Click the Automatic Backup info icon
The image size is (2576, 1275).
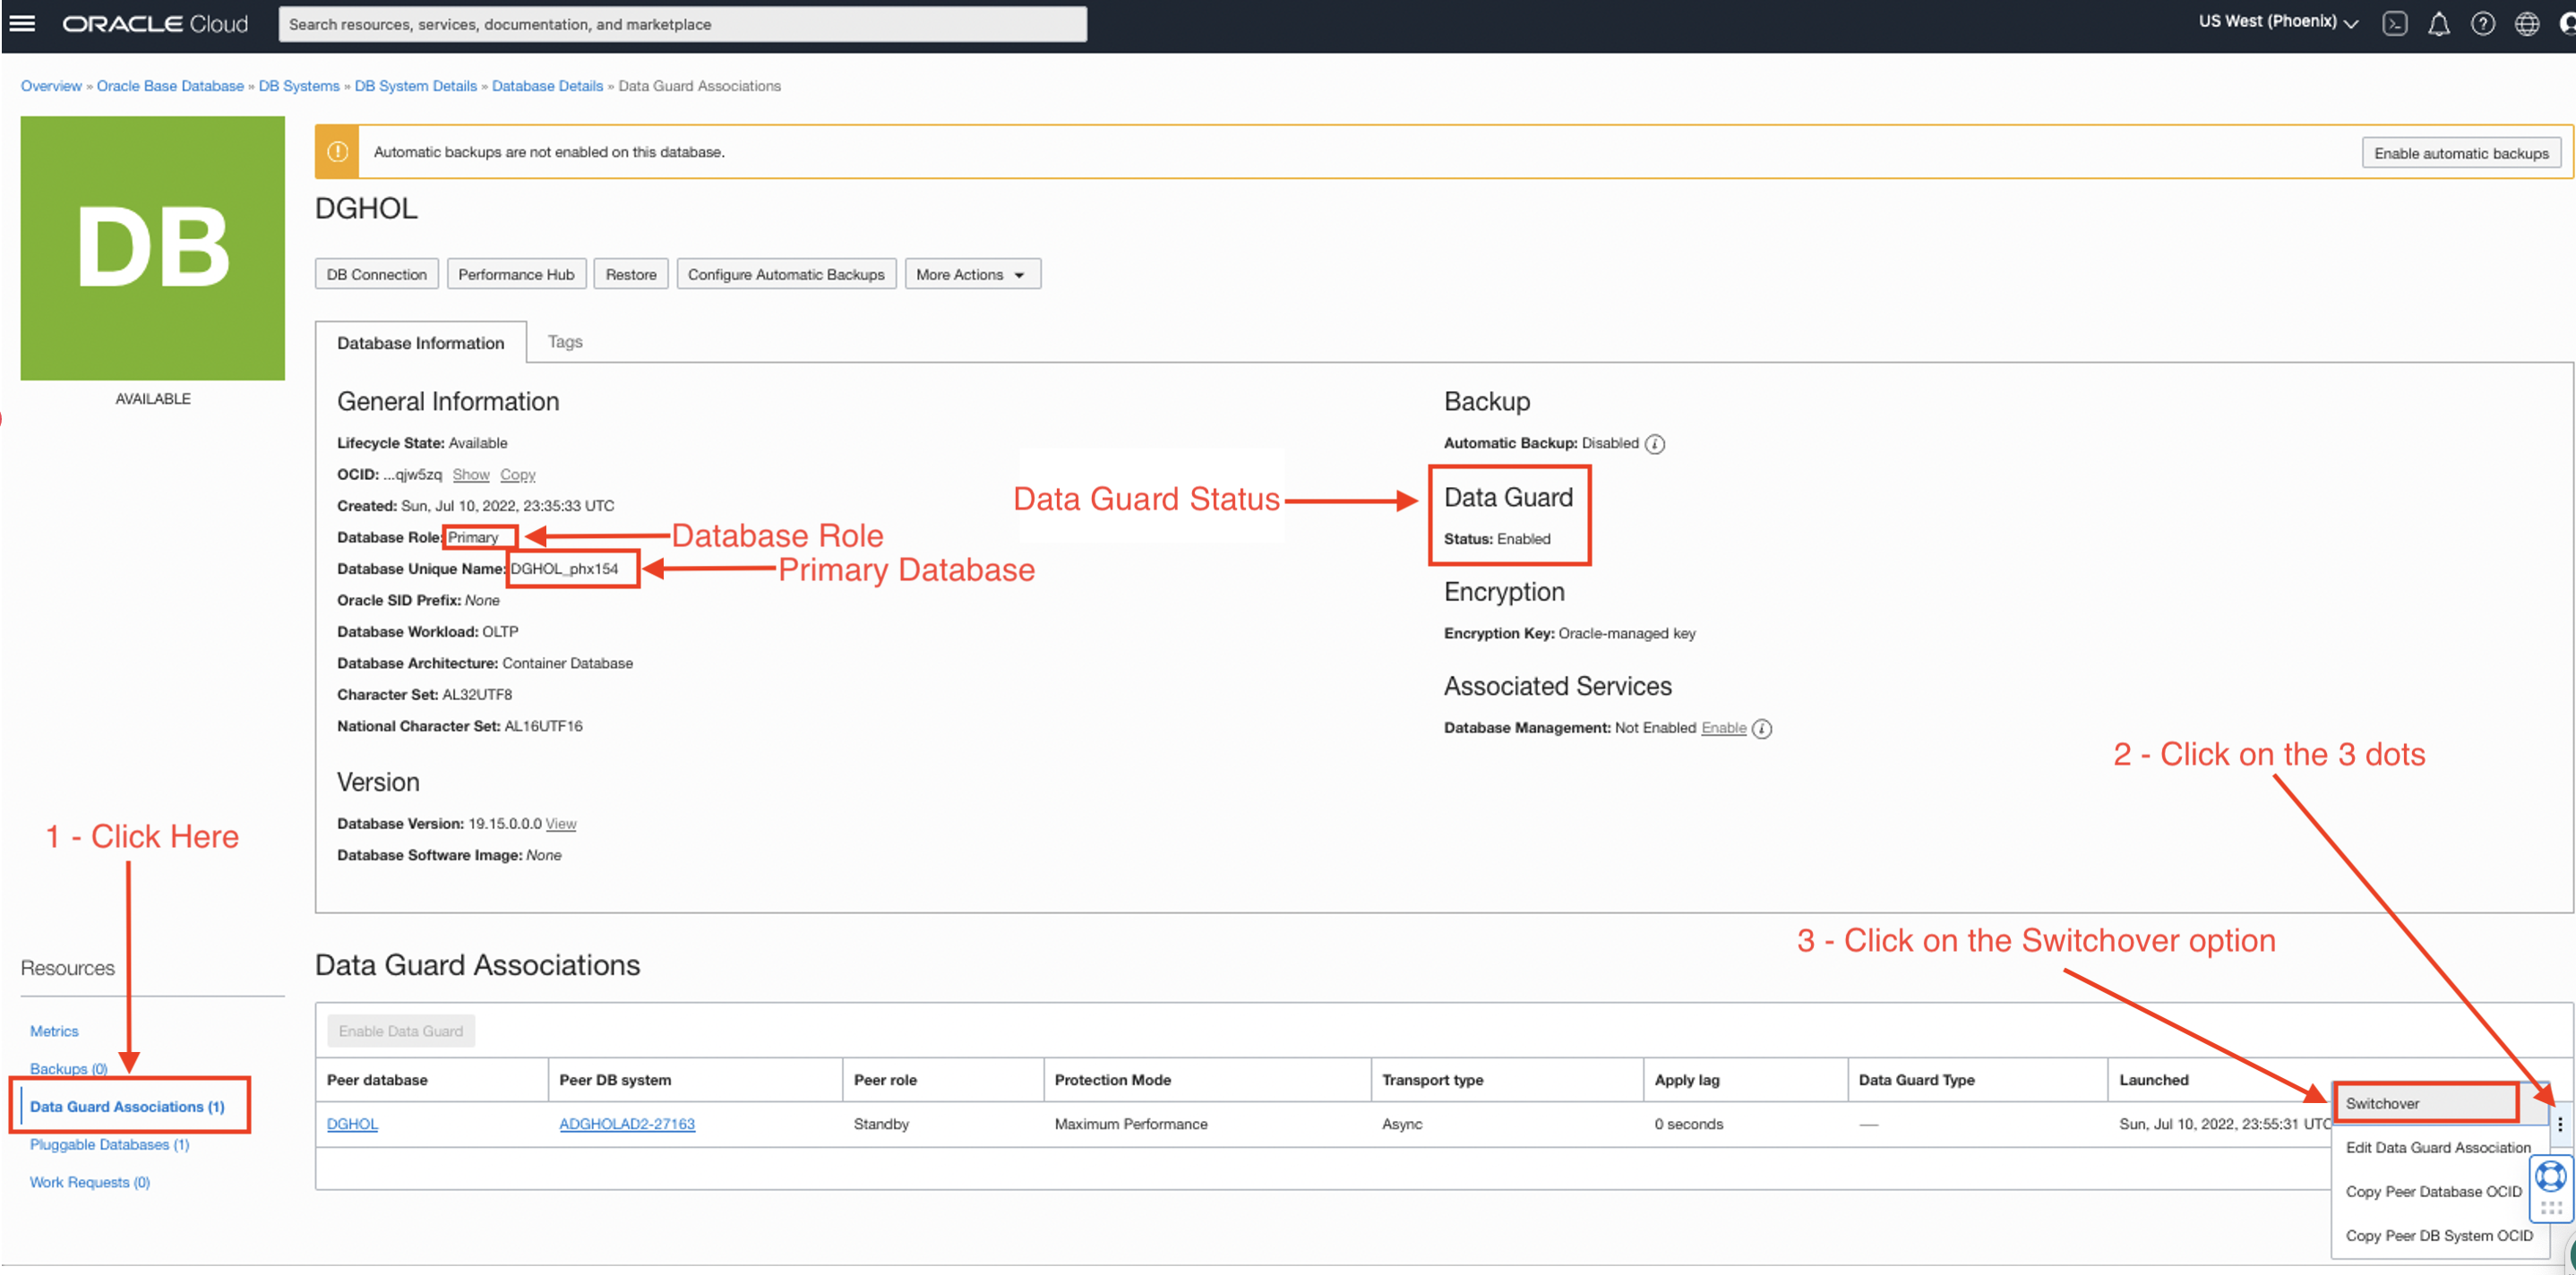pyautogui.click(x=1655, y=444)
